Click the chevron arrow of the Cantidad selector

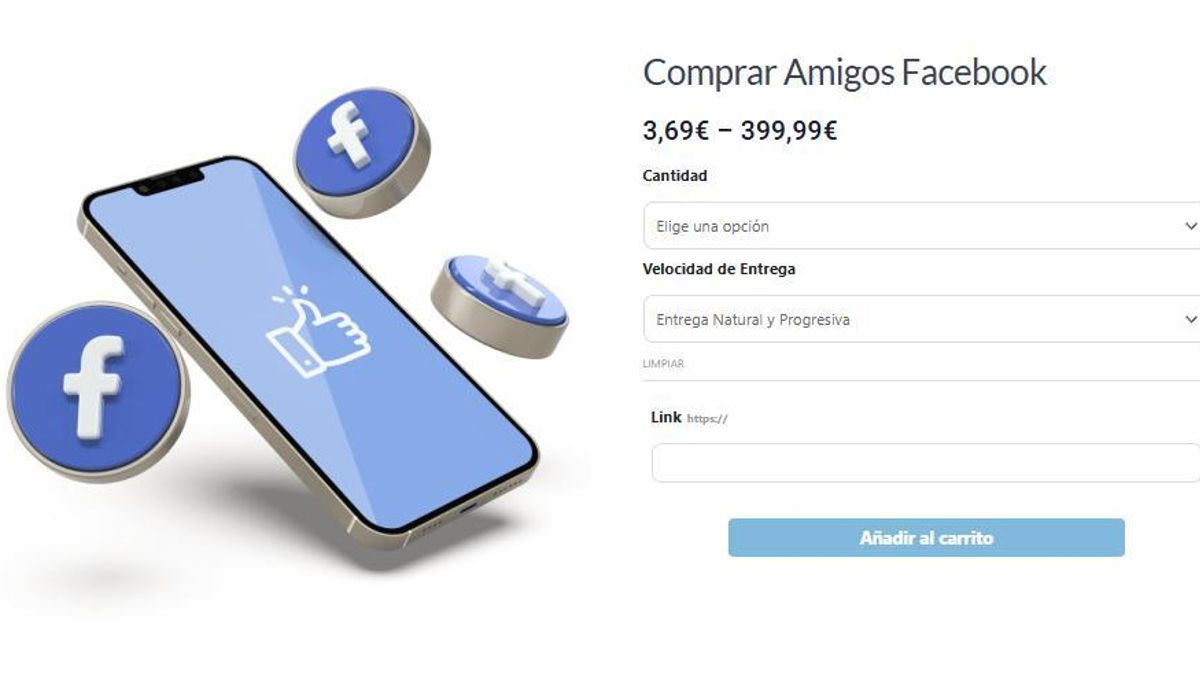point(1190,226)
